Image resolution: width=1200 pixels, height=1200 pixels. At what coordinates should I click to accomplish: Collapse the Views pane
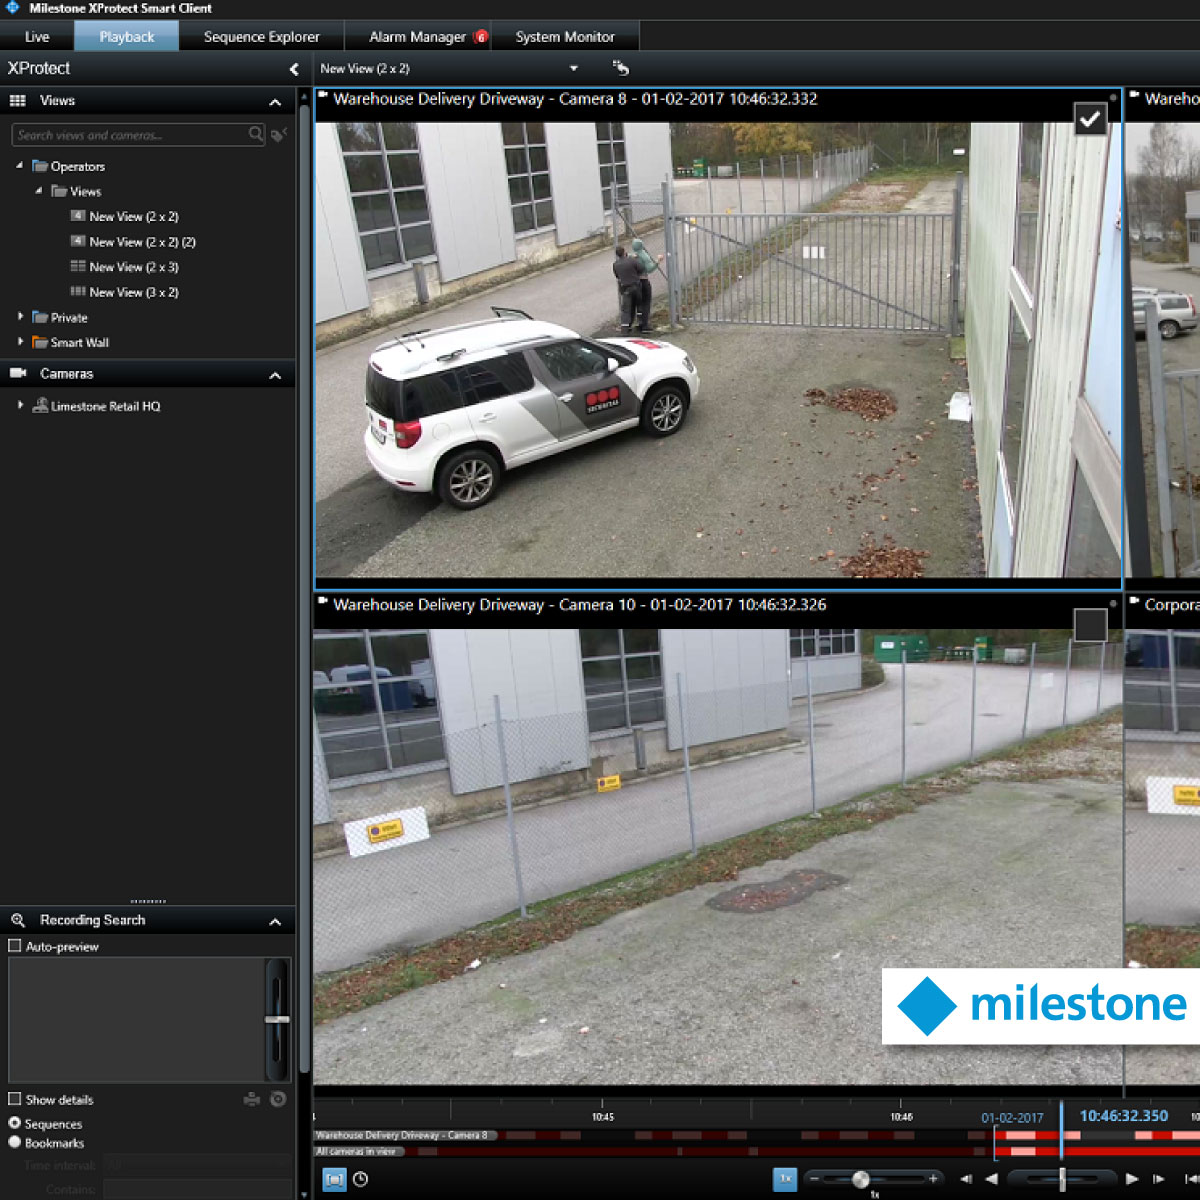[275, 102]
